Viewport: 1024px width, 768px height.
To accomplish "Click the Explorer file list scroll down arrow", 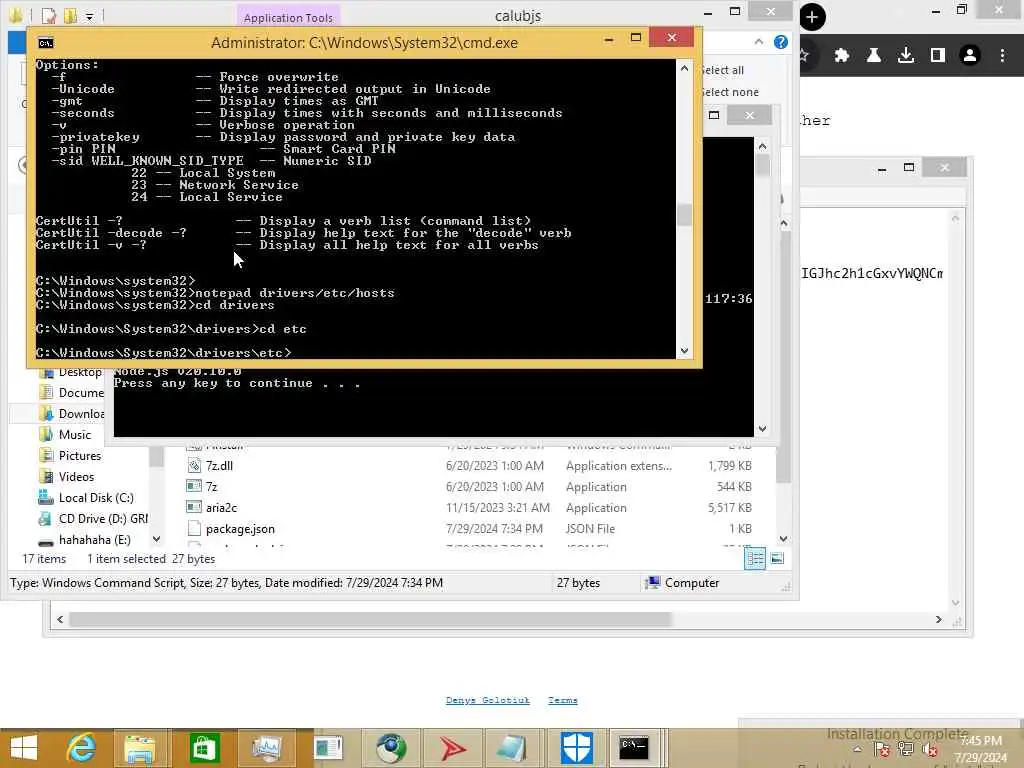I will pyautogui.click(x=784, y=539).
